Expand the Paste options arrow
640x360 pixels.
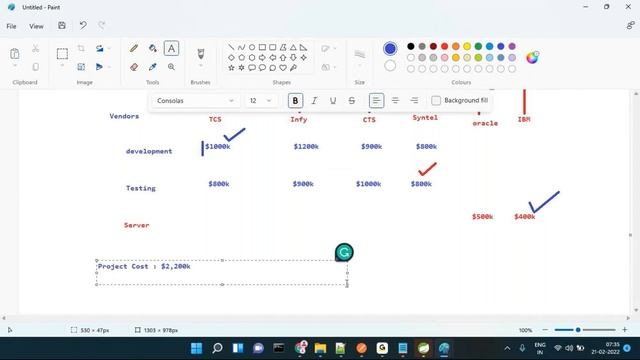(x=15, y=66)
